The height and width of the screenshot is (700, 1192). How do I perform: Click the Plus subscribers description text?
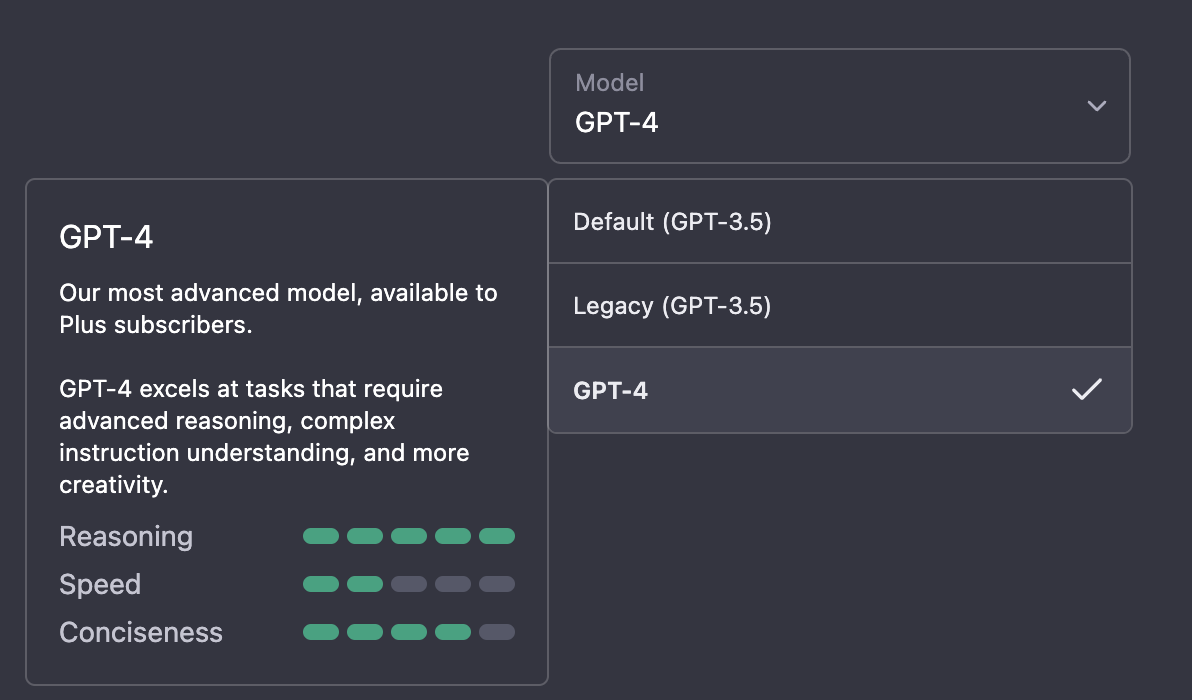(x=279, y=306)
